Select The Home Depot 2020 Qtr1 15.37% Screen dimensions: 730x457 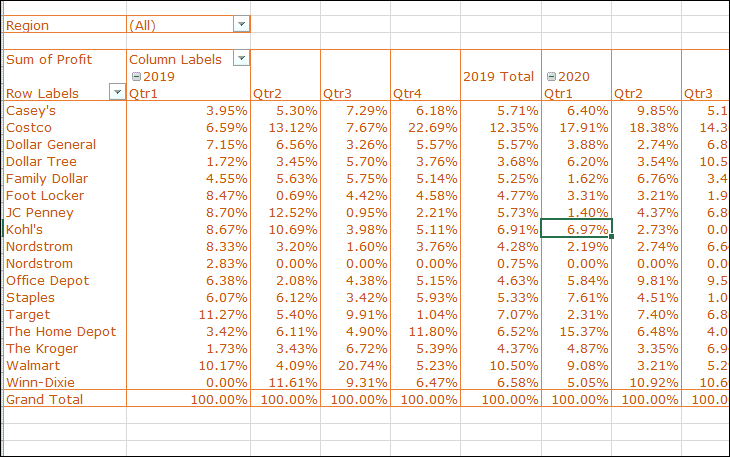[x=576, y=331]
